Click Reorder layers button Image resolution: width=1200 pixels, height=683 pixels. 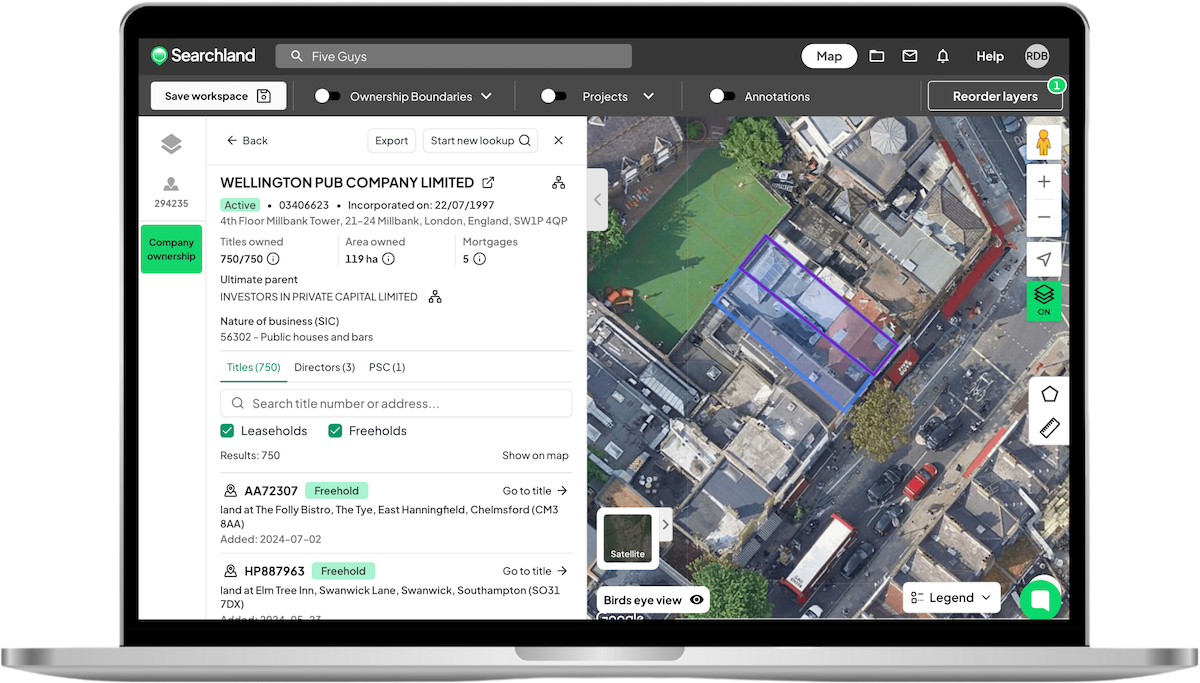[x=995, y=96]
